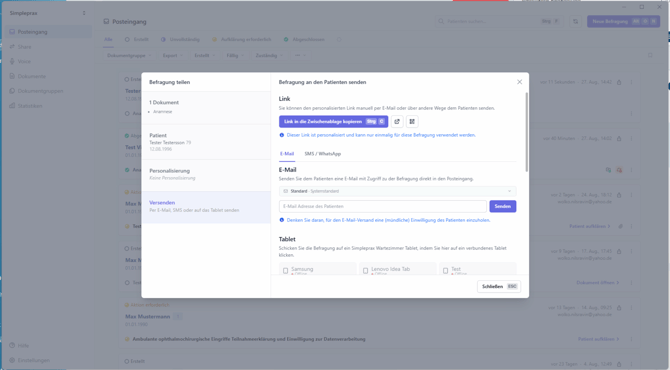670x370 pixels.
Task: Click lock icon on 14. Aug. row
Action: pos(619,308)
